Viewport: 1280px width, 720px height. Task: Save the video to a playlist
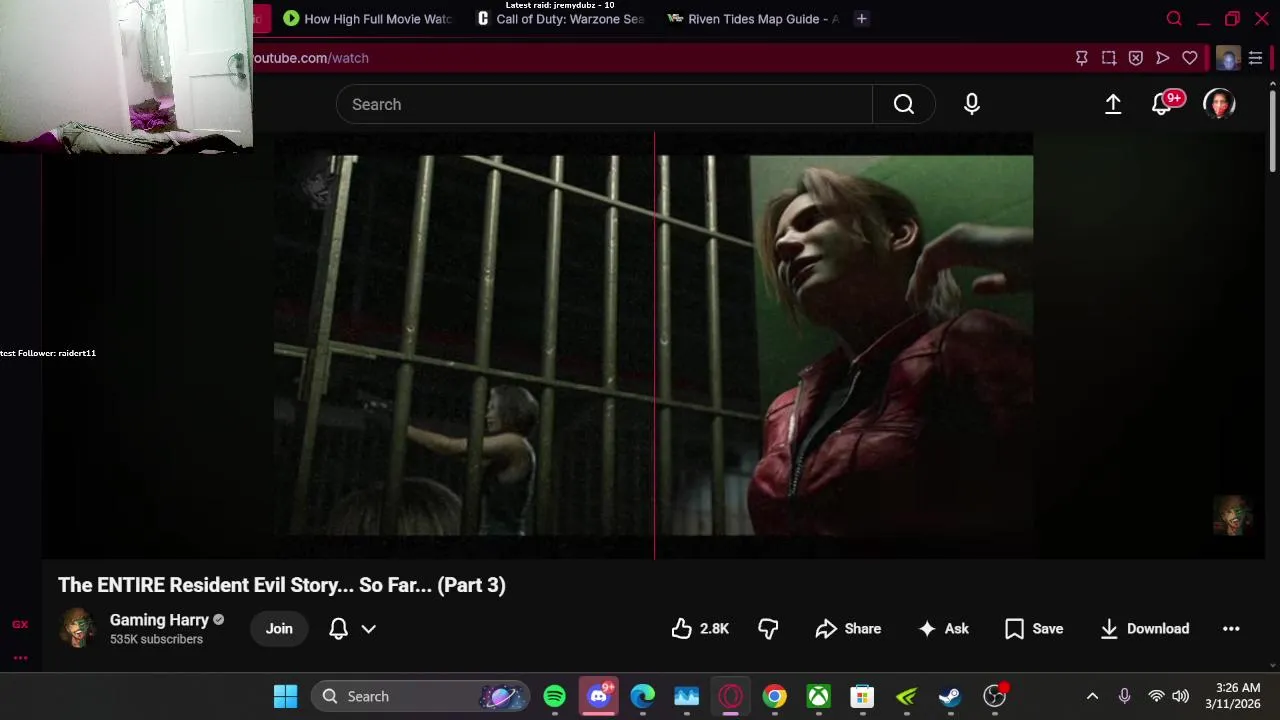[x=1034, y=629]
